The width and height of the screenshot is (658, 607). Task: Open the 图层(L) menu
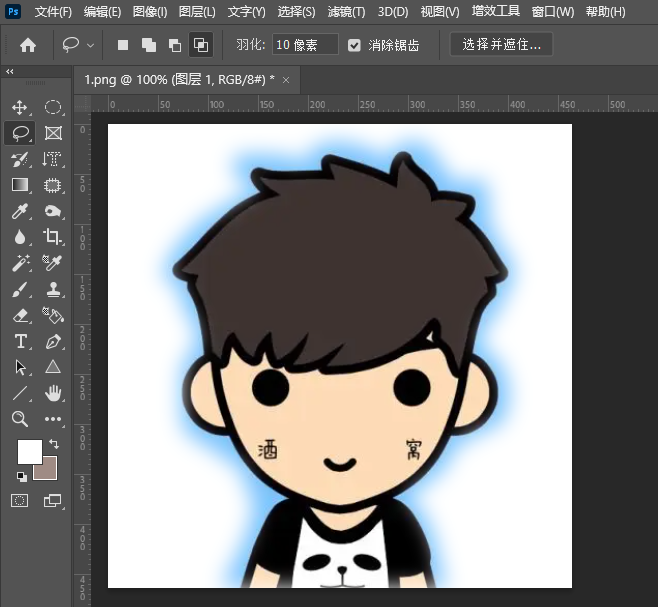(x=197, y=11)
